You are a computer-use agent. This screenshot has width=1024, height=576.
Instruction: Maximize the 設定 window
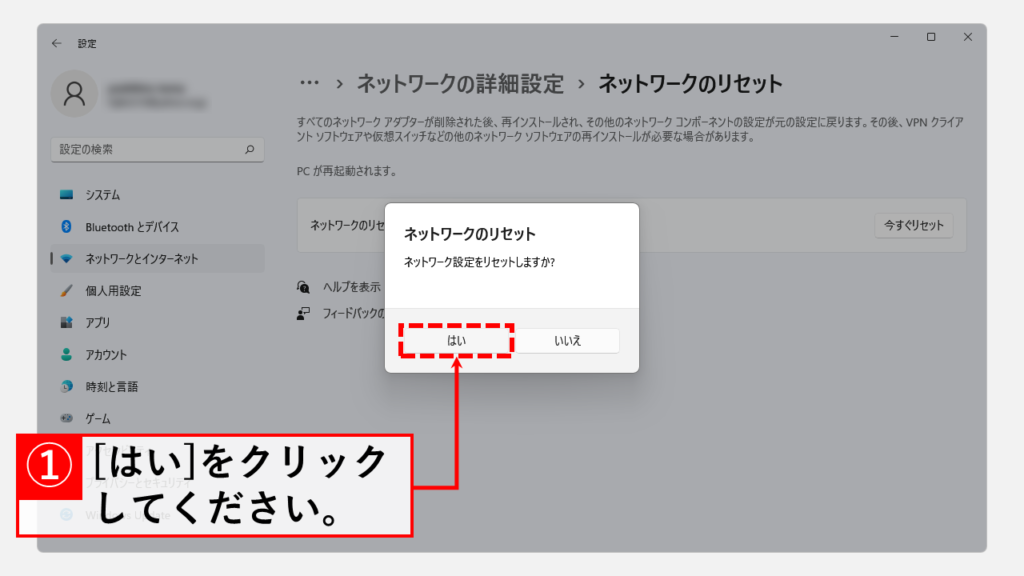930,37
